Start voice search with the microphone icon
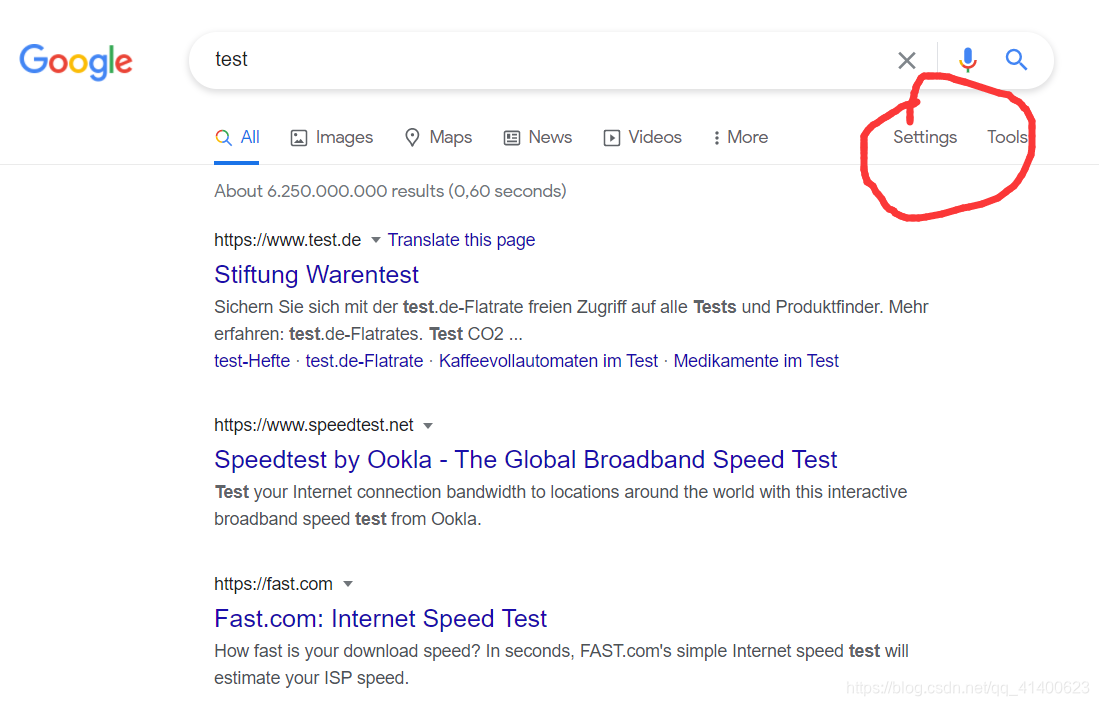Screen dimensions: 1099x706 pyautogui.click(x=967, y=60)
